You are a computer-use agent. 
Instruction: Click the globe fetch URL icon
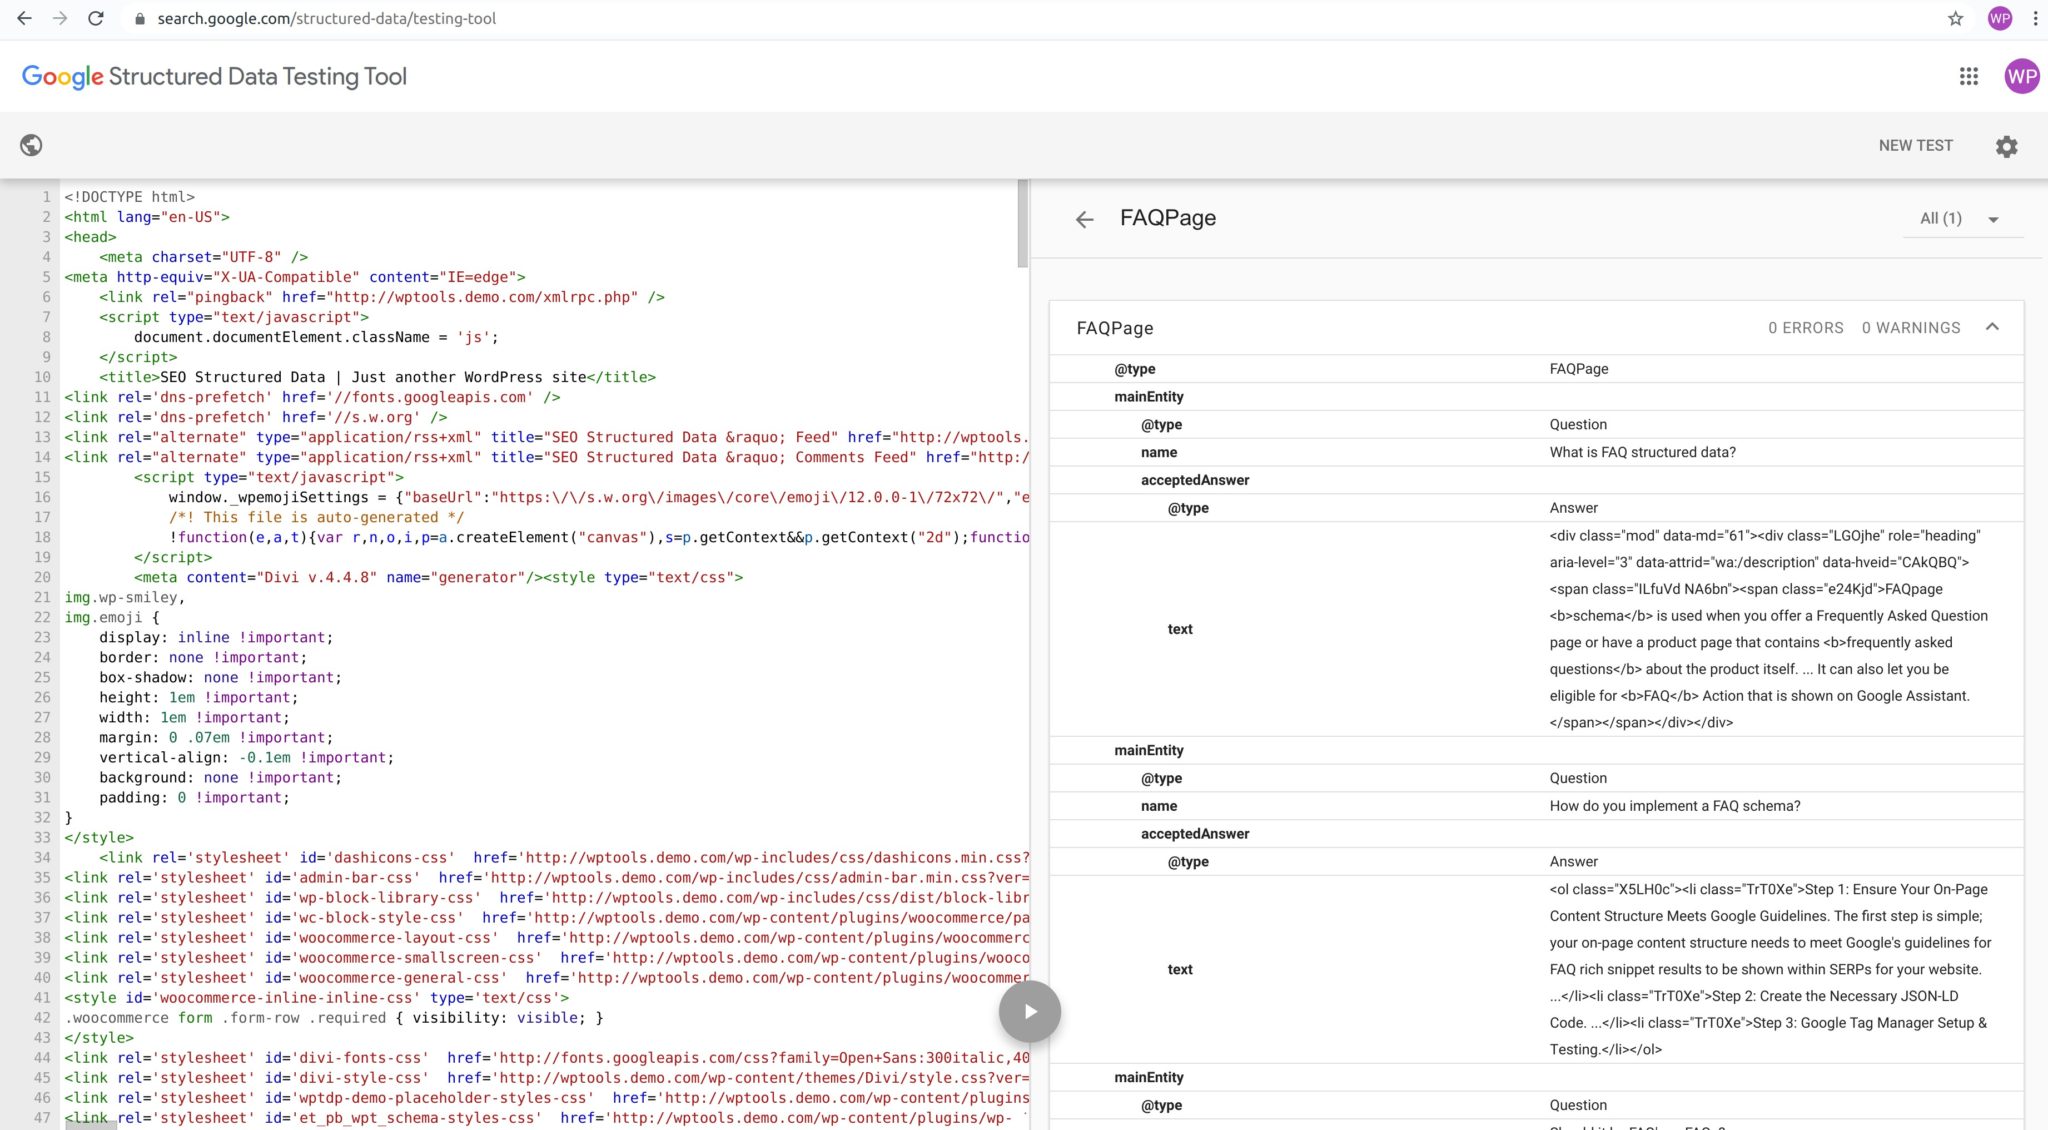click(x=31, y=145)
